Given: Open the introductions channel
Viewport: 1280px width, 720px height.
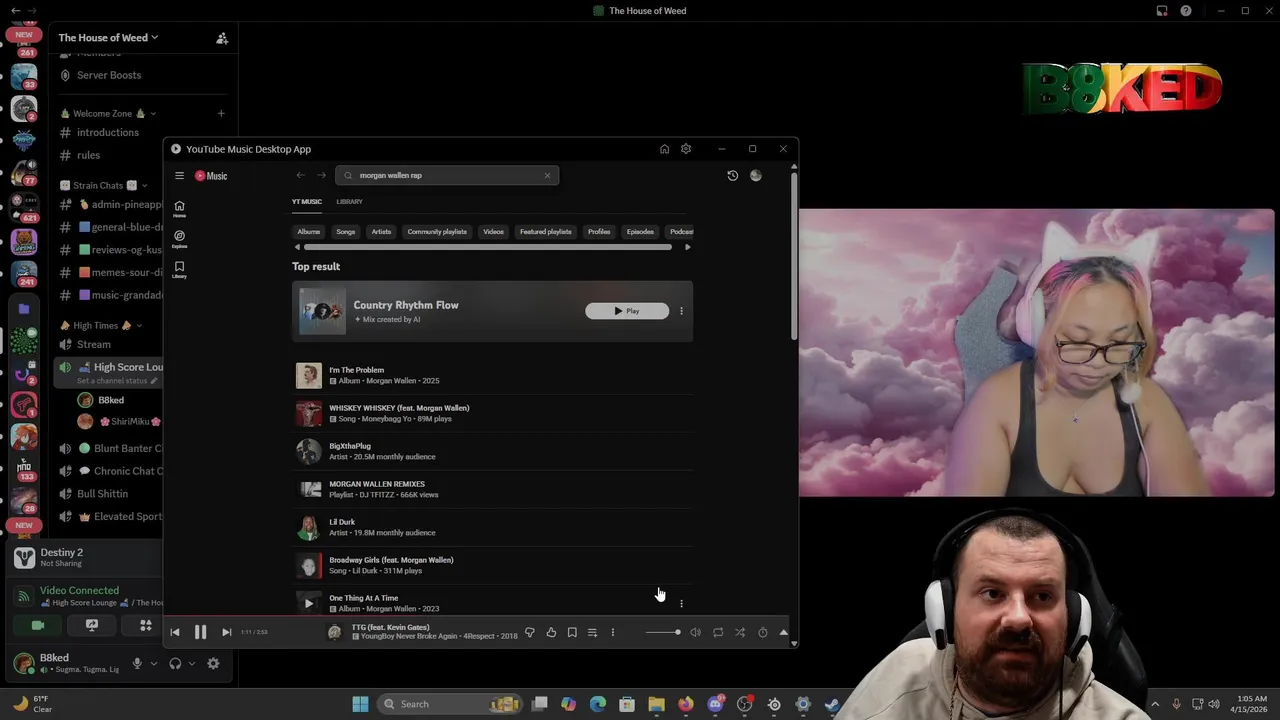Looking at the screenshot, I should click(108, 132).
